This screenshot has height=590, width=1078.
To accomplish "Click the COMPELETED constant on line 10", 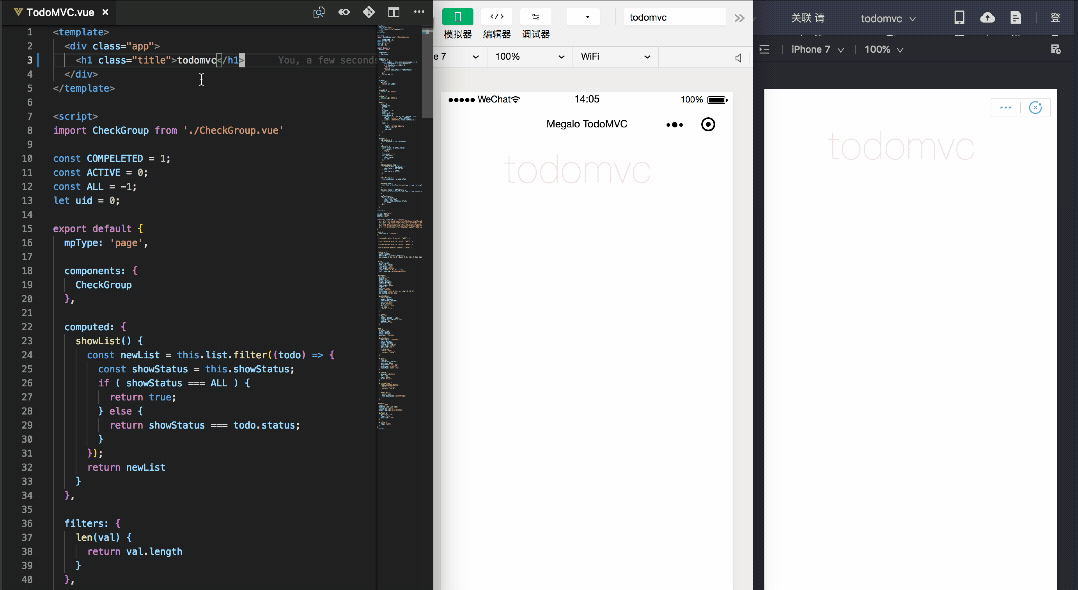I will coord(115,158).
